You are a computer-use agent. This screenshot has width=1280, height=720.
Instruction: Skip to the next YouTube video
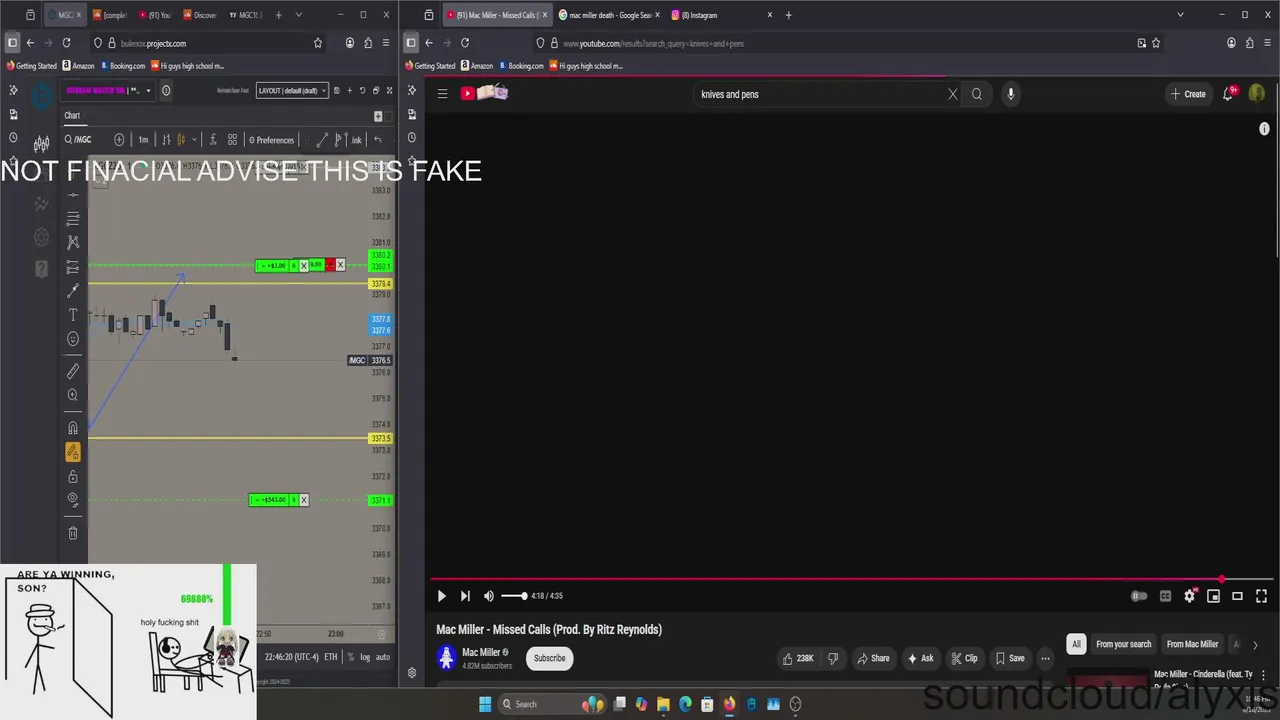(465, 596)
